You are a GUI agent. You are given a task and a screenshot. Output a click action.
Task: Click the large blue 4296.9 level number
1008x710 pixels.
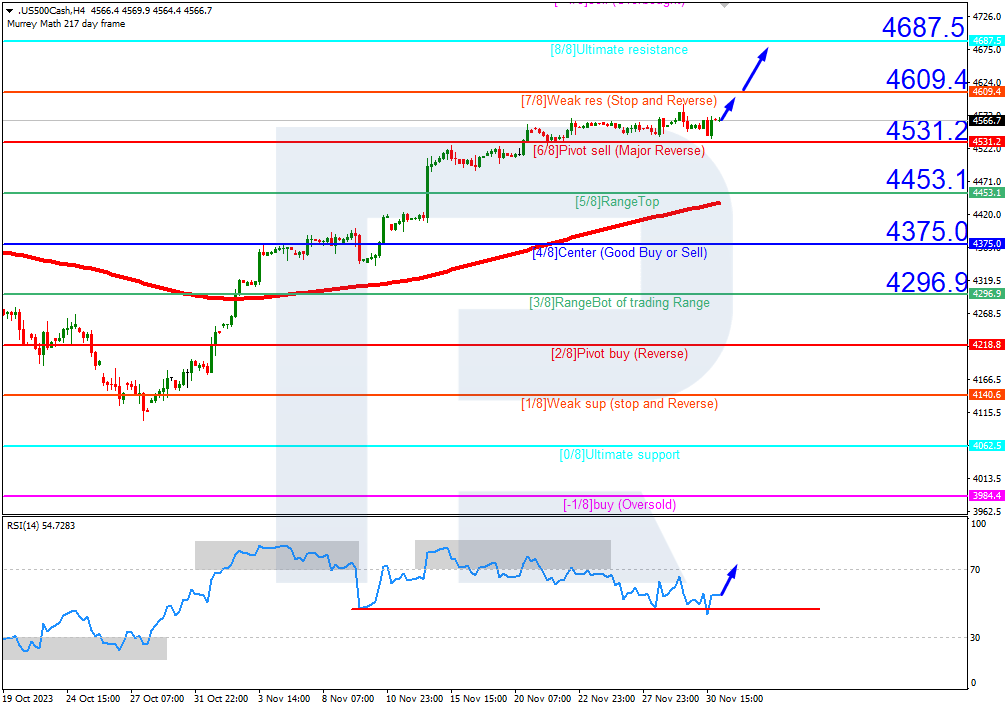coord(926,282)
